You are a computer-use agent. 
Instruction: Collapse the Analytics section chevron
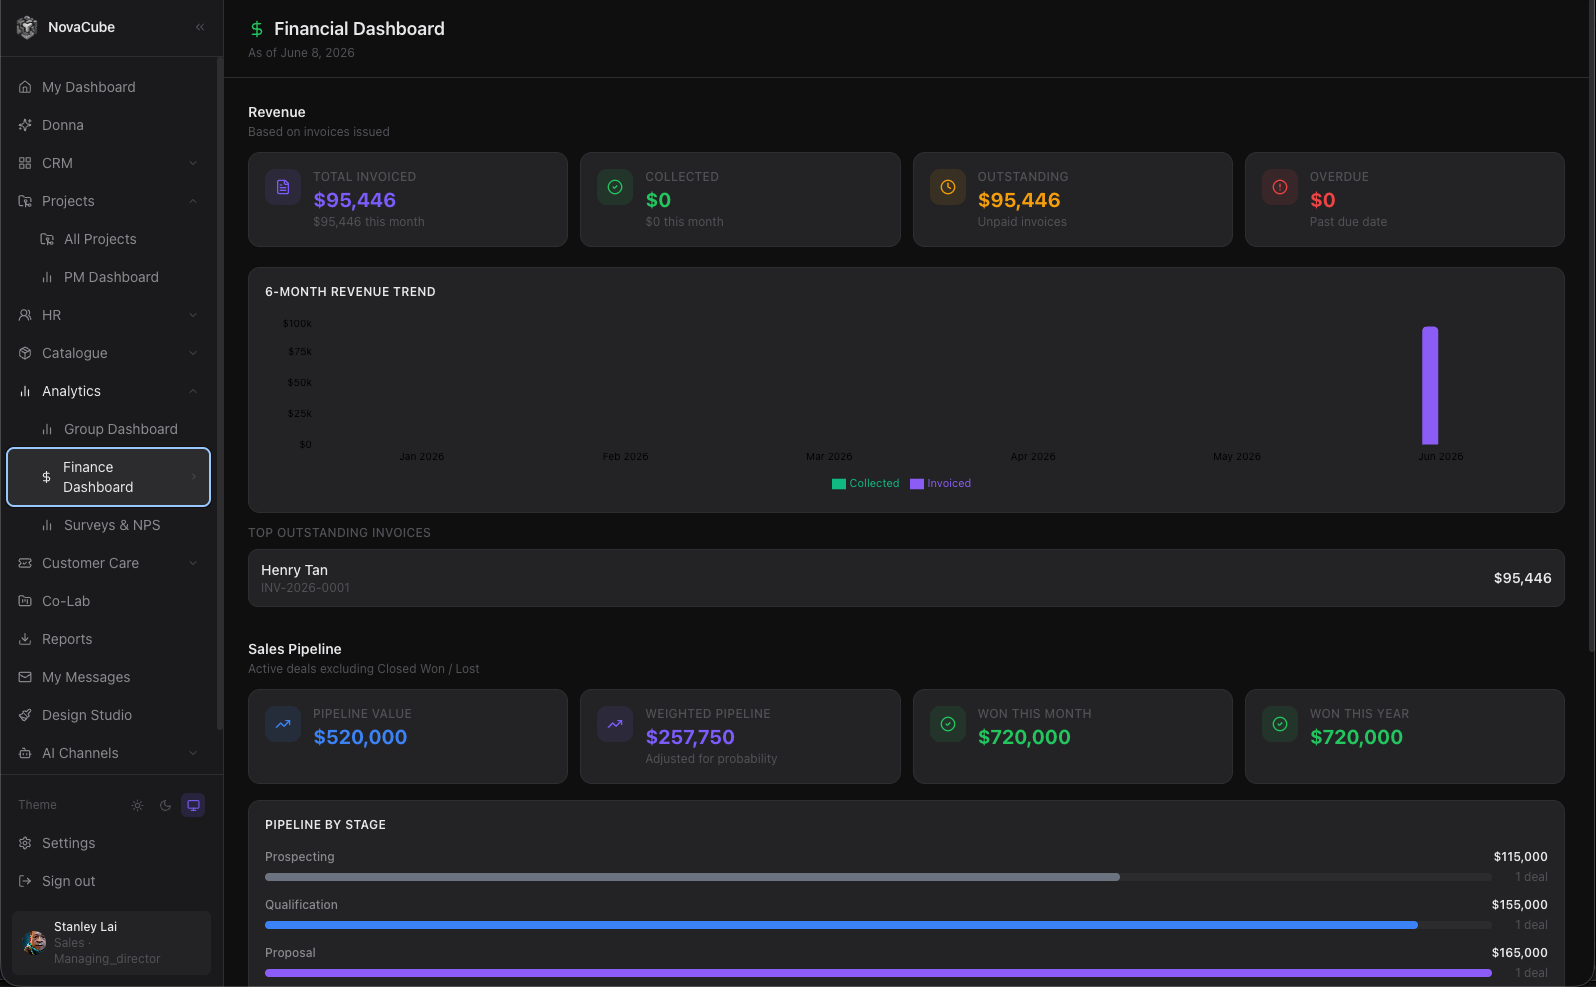[x=193, y=391]
